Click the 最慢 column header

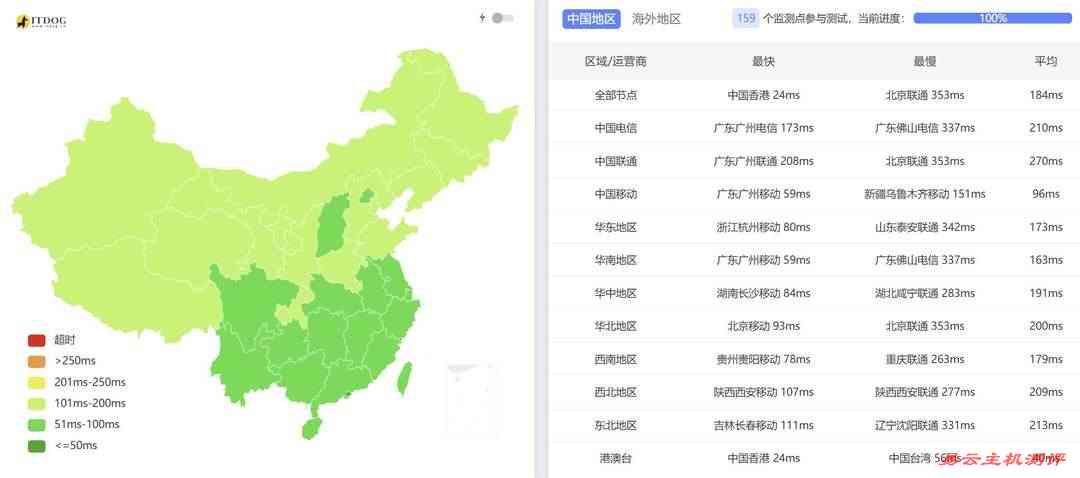coord(924,61)
